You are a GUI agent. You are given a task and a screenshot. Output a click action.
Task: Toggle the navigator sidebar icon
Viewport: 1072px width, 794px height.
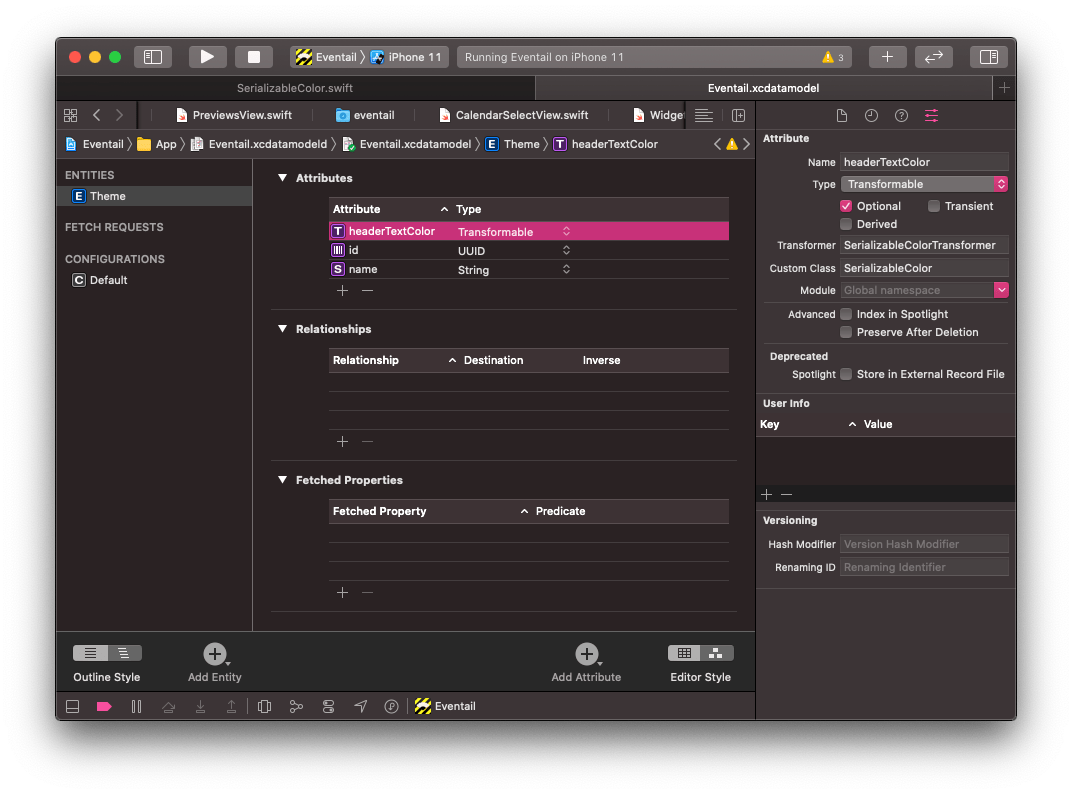coord(153,57)
